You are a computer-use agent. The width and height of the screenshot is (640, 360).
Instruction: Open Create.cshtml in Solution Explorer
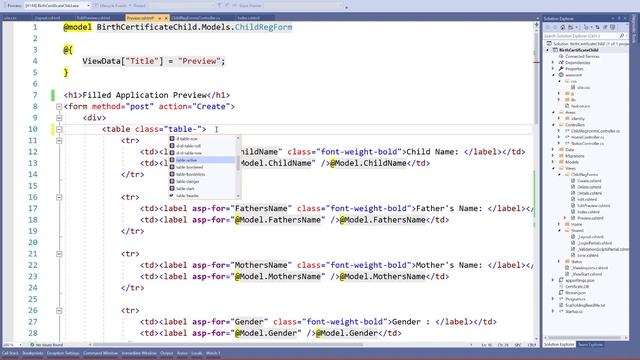(x=589, y=181)
